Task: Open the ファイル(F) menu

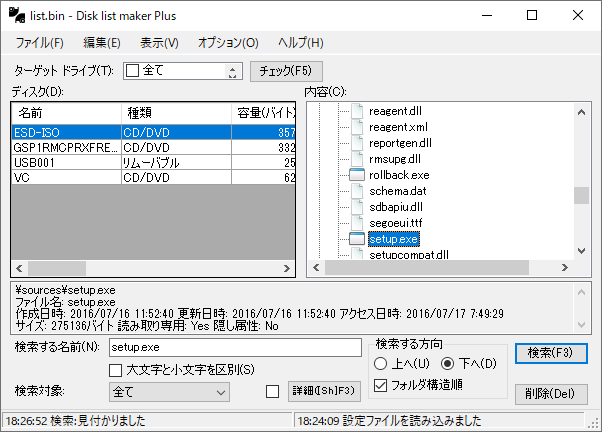Action: click(40, 42)
